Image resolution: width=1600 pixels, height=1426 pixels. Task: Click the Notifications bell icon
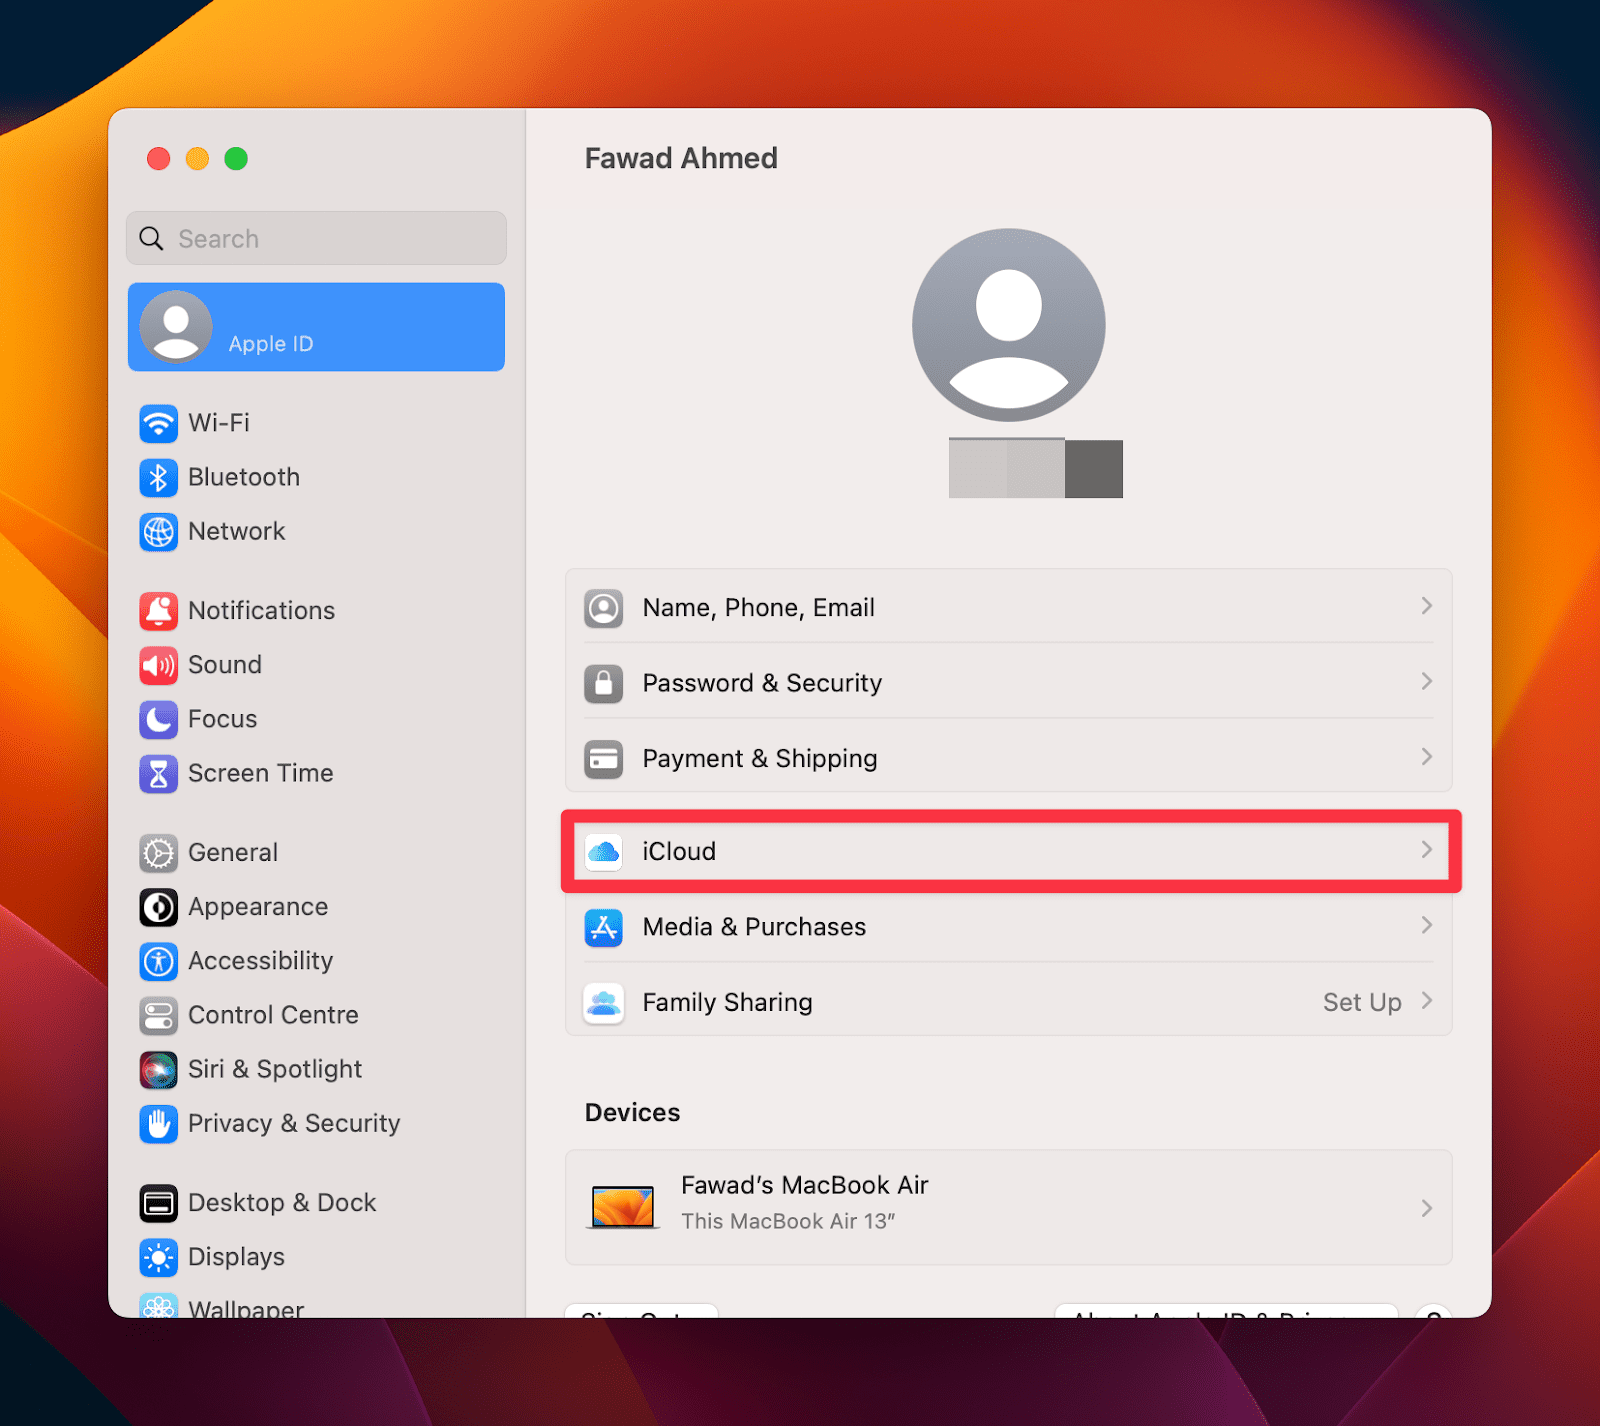coord(158,611)
